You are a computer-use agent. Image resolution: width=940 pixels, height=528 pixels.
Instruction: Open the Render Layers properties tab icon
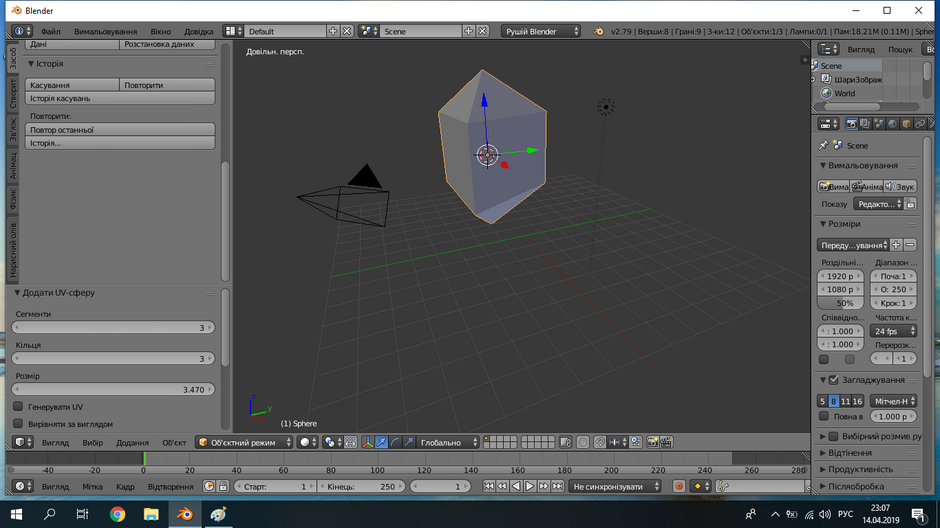click(865, 124)
